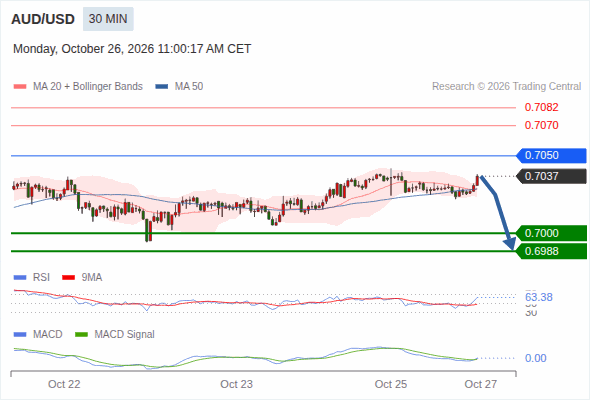Click the AUD/USD pair title
Viewport: 590px width, 400px height.
pos(43,19)
